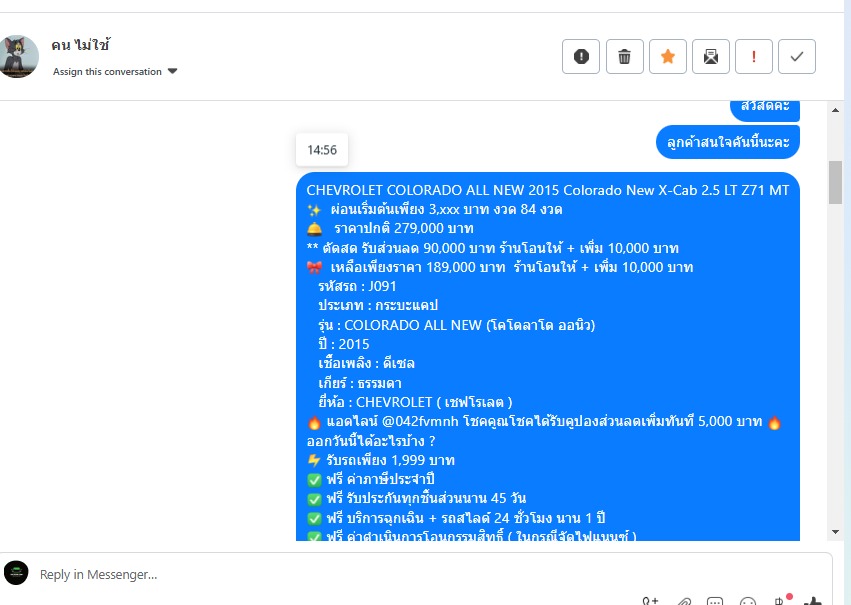Click line แอดไลน์ @042fvmnh

[x=544, y=422]
